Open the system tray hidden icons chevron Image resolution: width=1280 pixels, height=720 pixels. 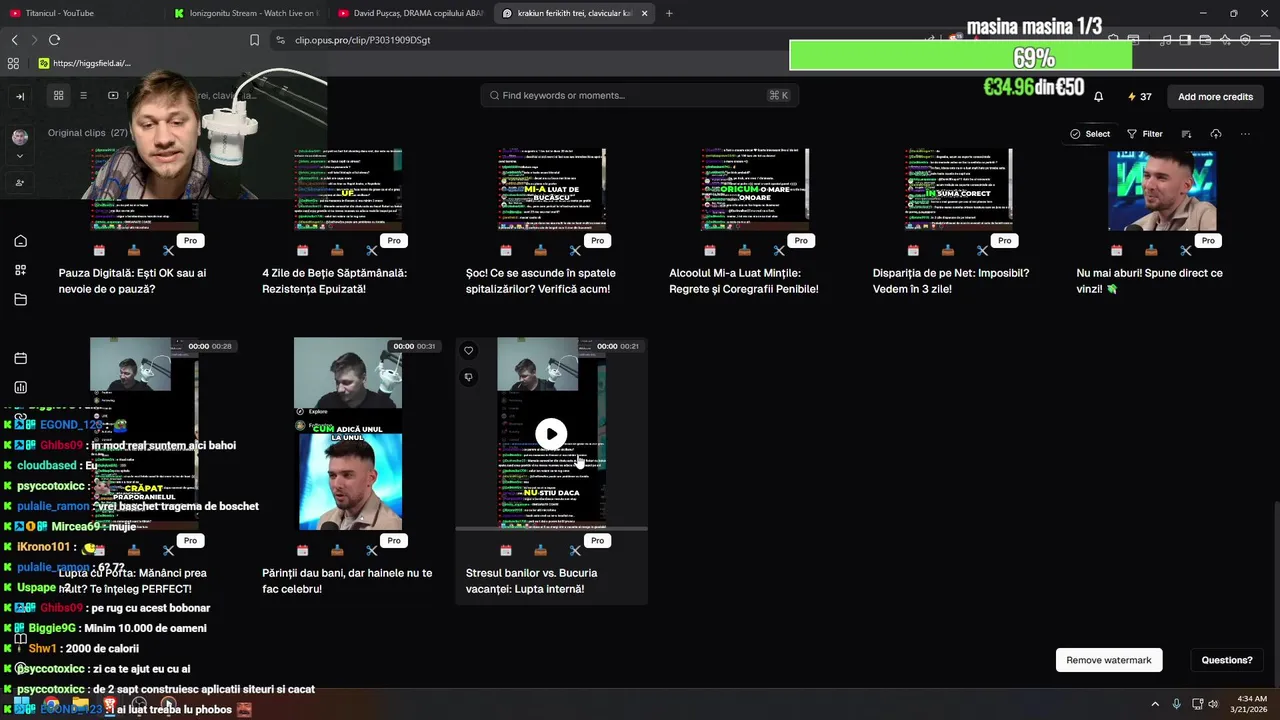tap(1155, 704)
